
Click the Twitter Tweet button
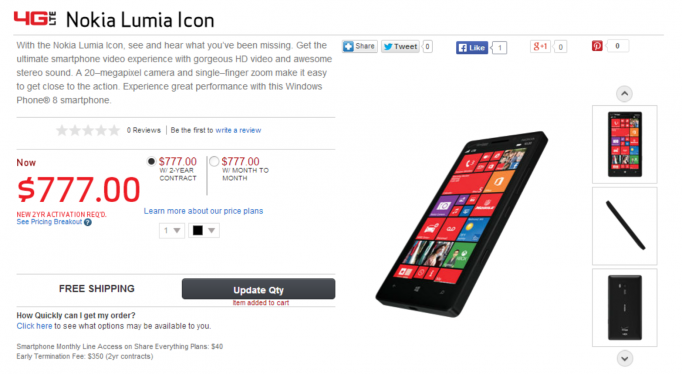click(x=400, y=47)
